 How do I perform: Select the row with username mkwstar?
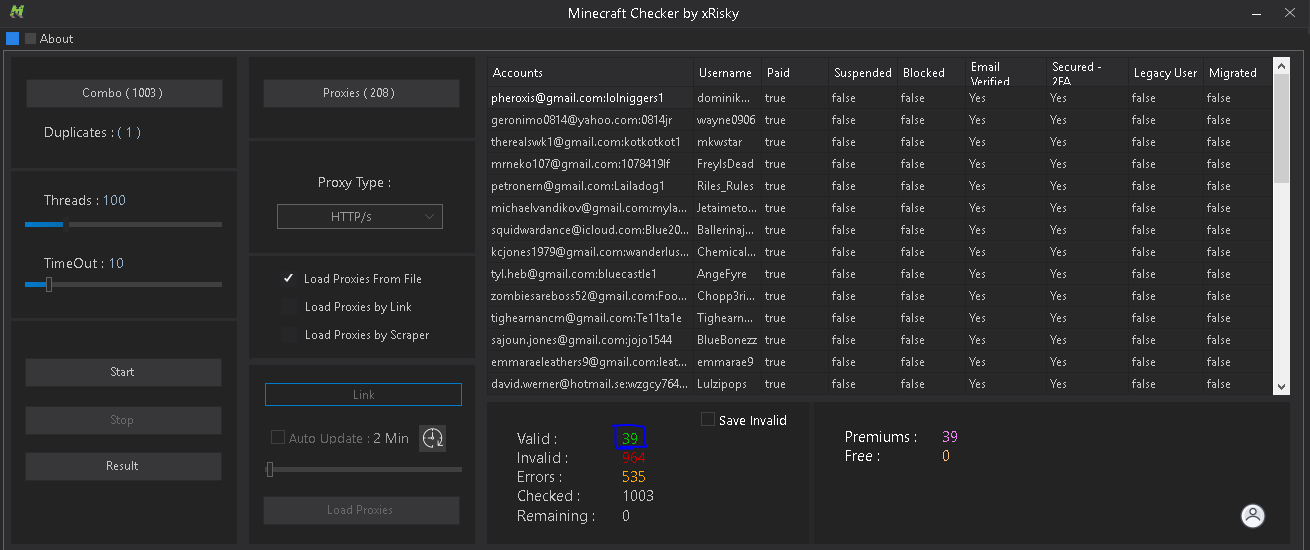coord(880,142)
